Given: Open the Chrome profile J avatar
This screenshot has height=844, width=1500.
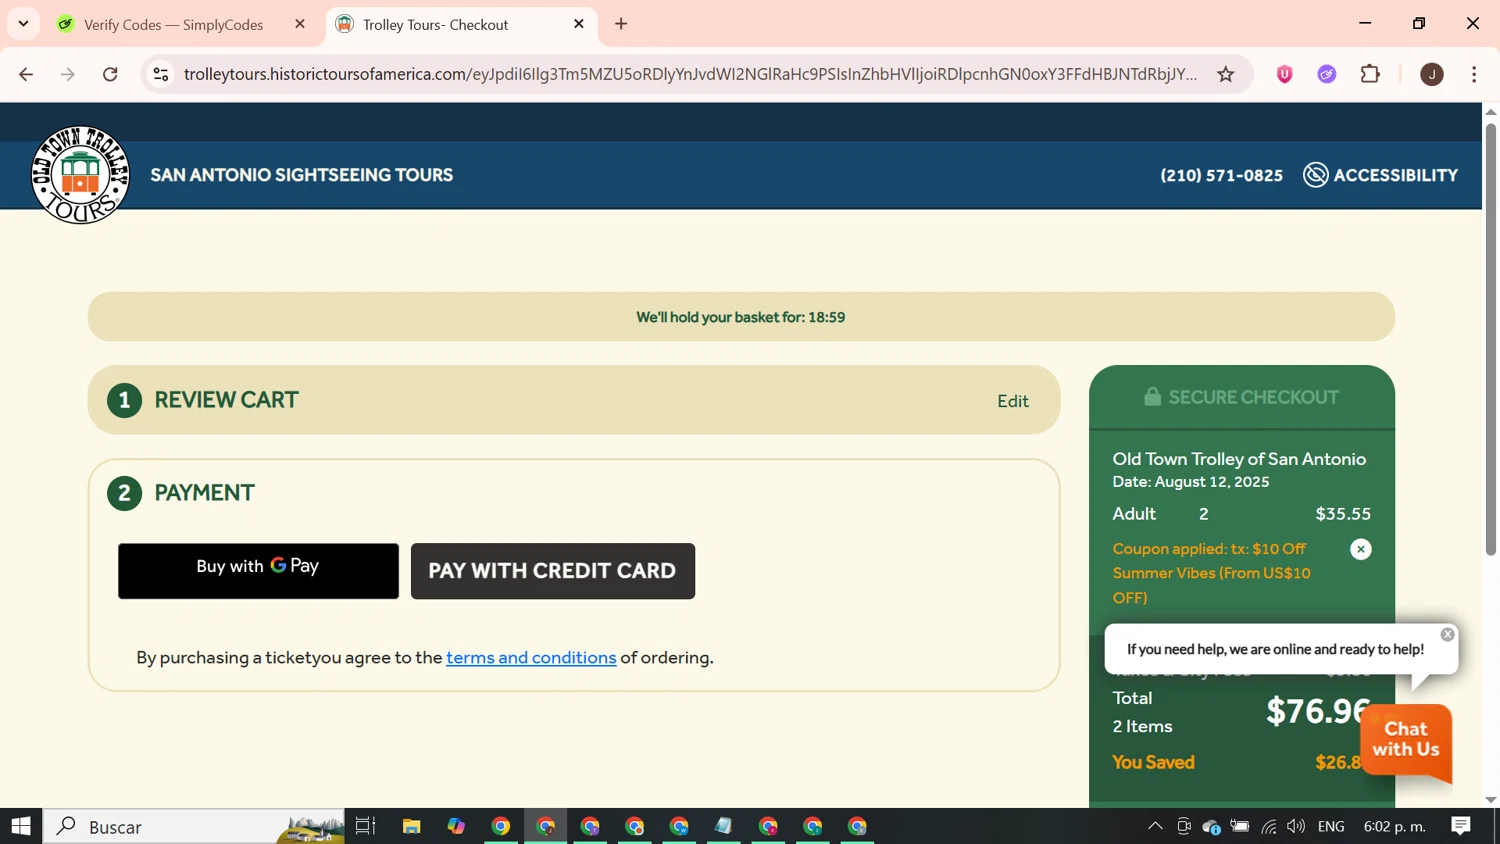Looking at the screenshot, I should pyautogui.click(x=1432, y=74).
